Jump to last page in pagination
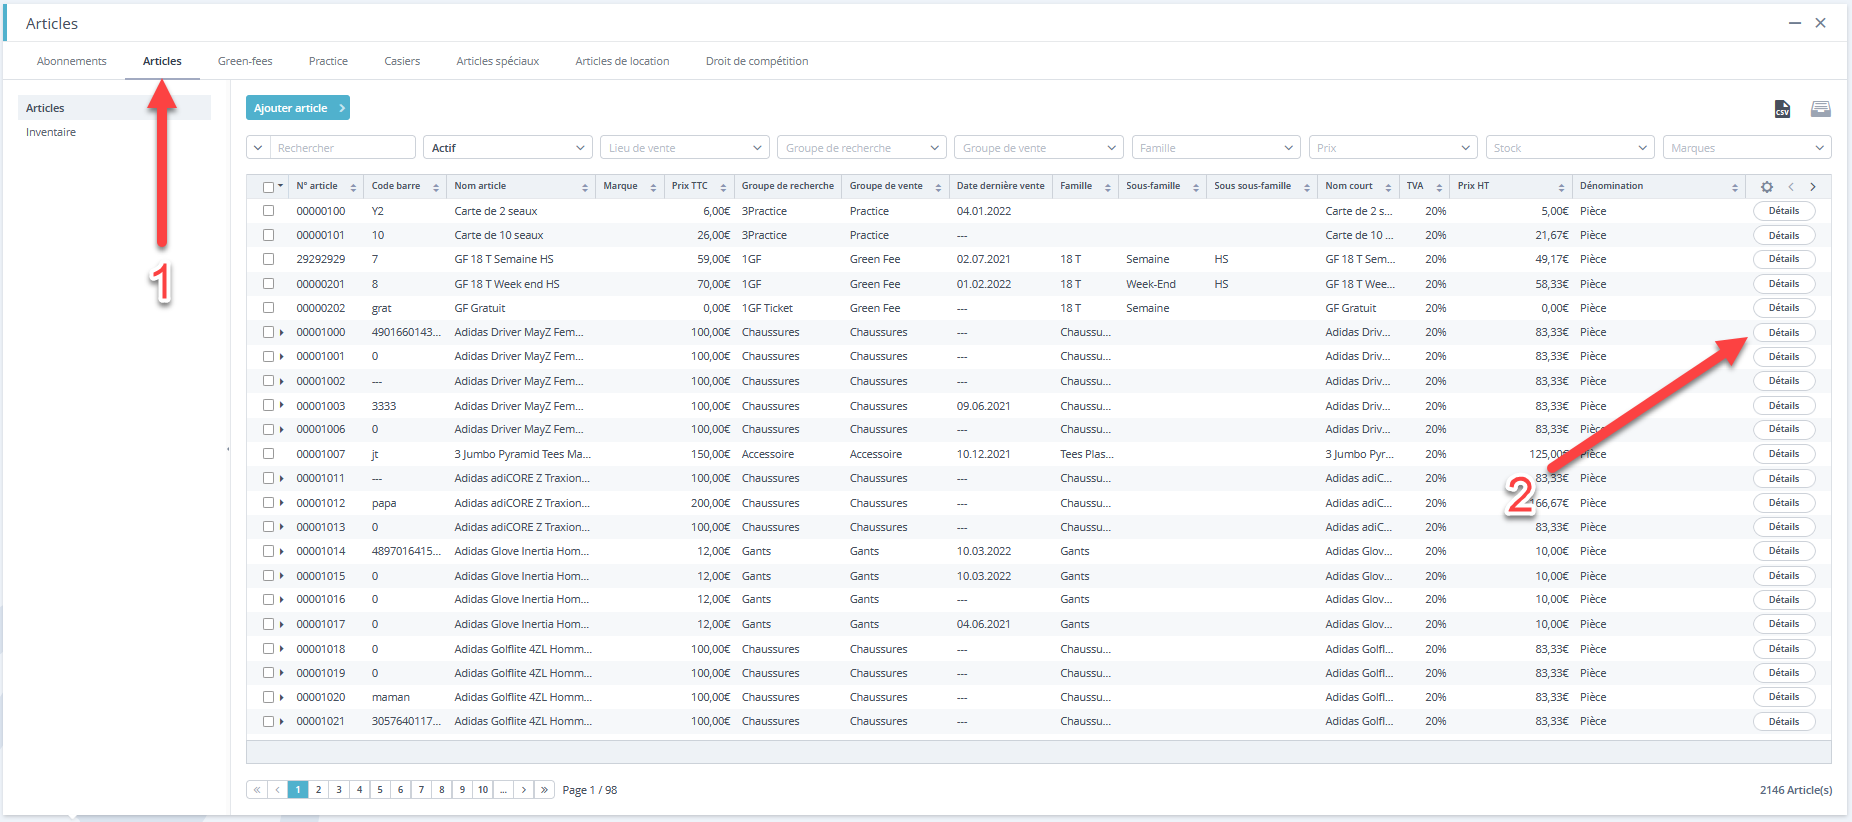The width and height of the screenshot is (1852, 822). coord(545,790)
